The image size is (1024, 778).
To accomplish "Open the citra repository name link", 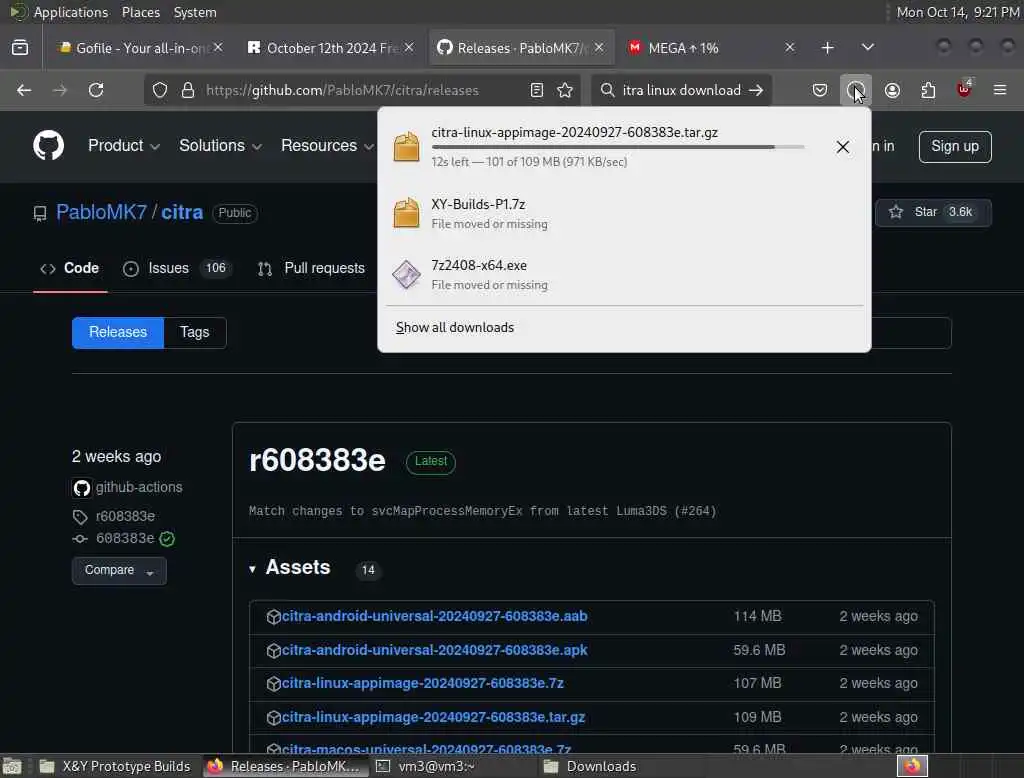I will (182, 212).
